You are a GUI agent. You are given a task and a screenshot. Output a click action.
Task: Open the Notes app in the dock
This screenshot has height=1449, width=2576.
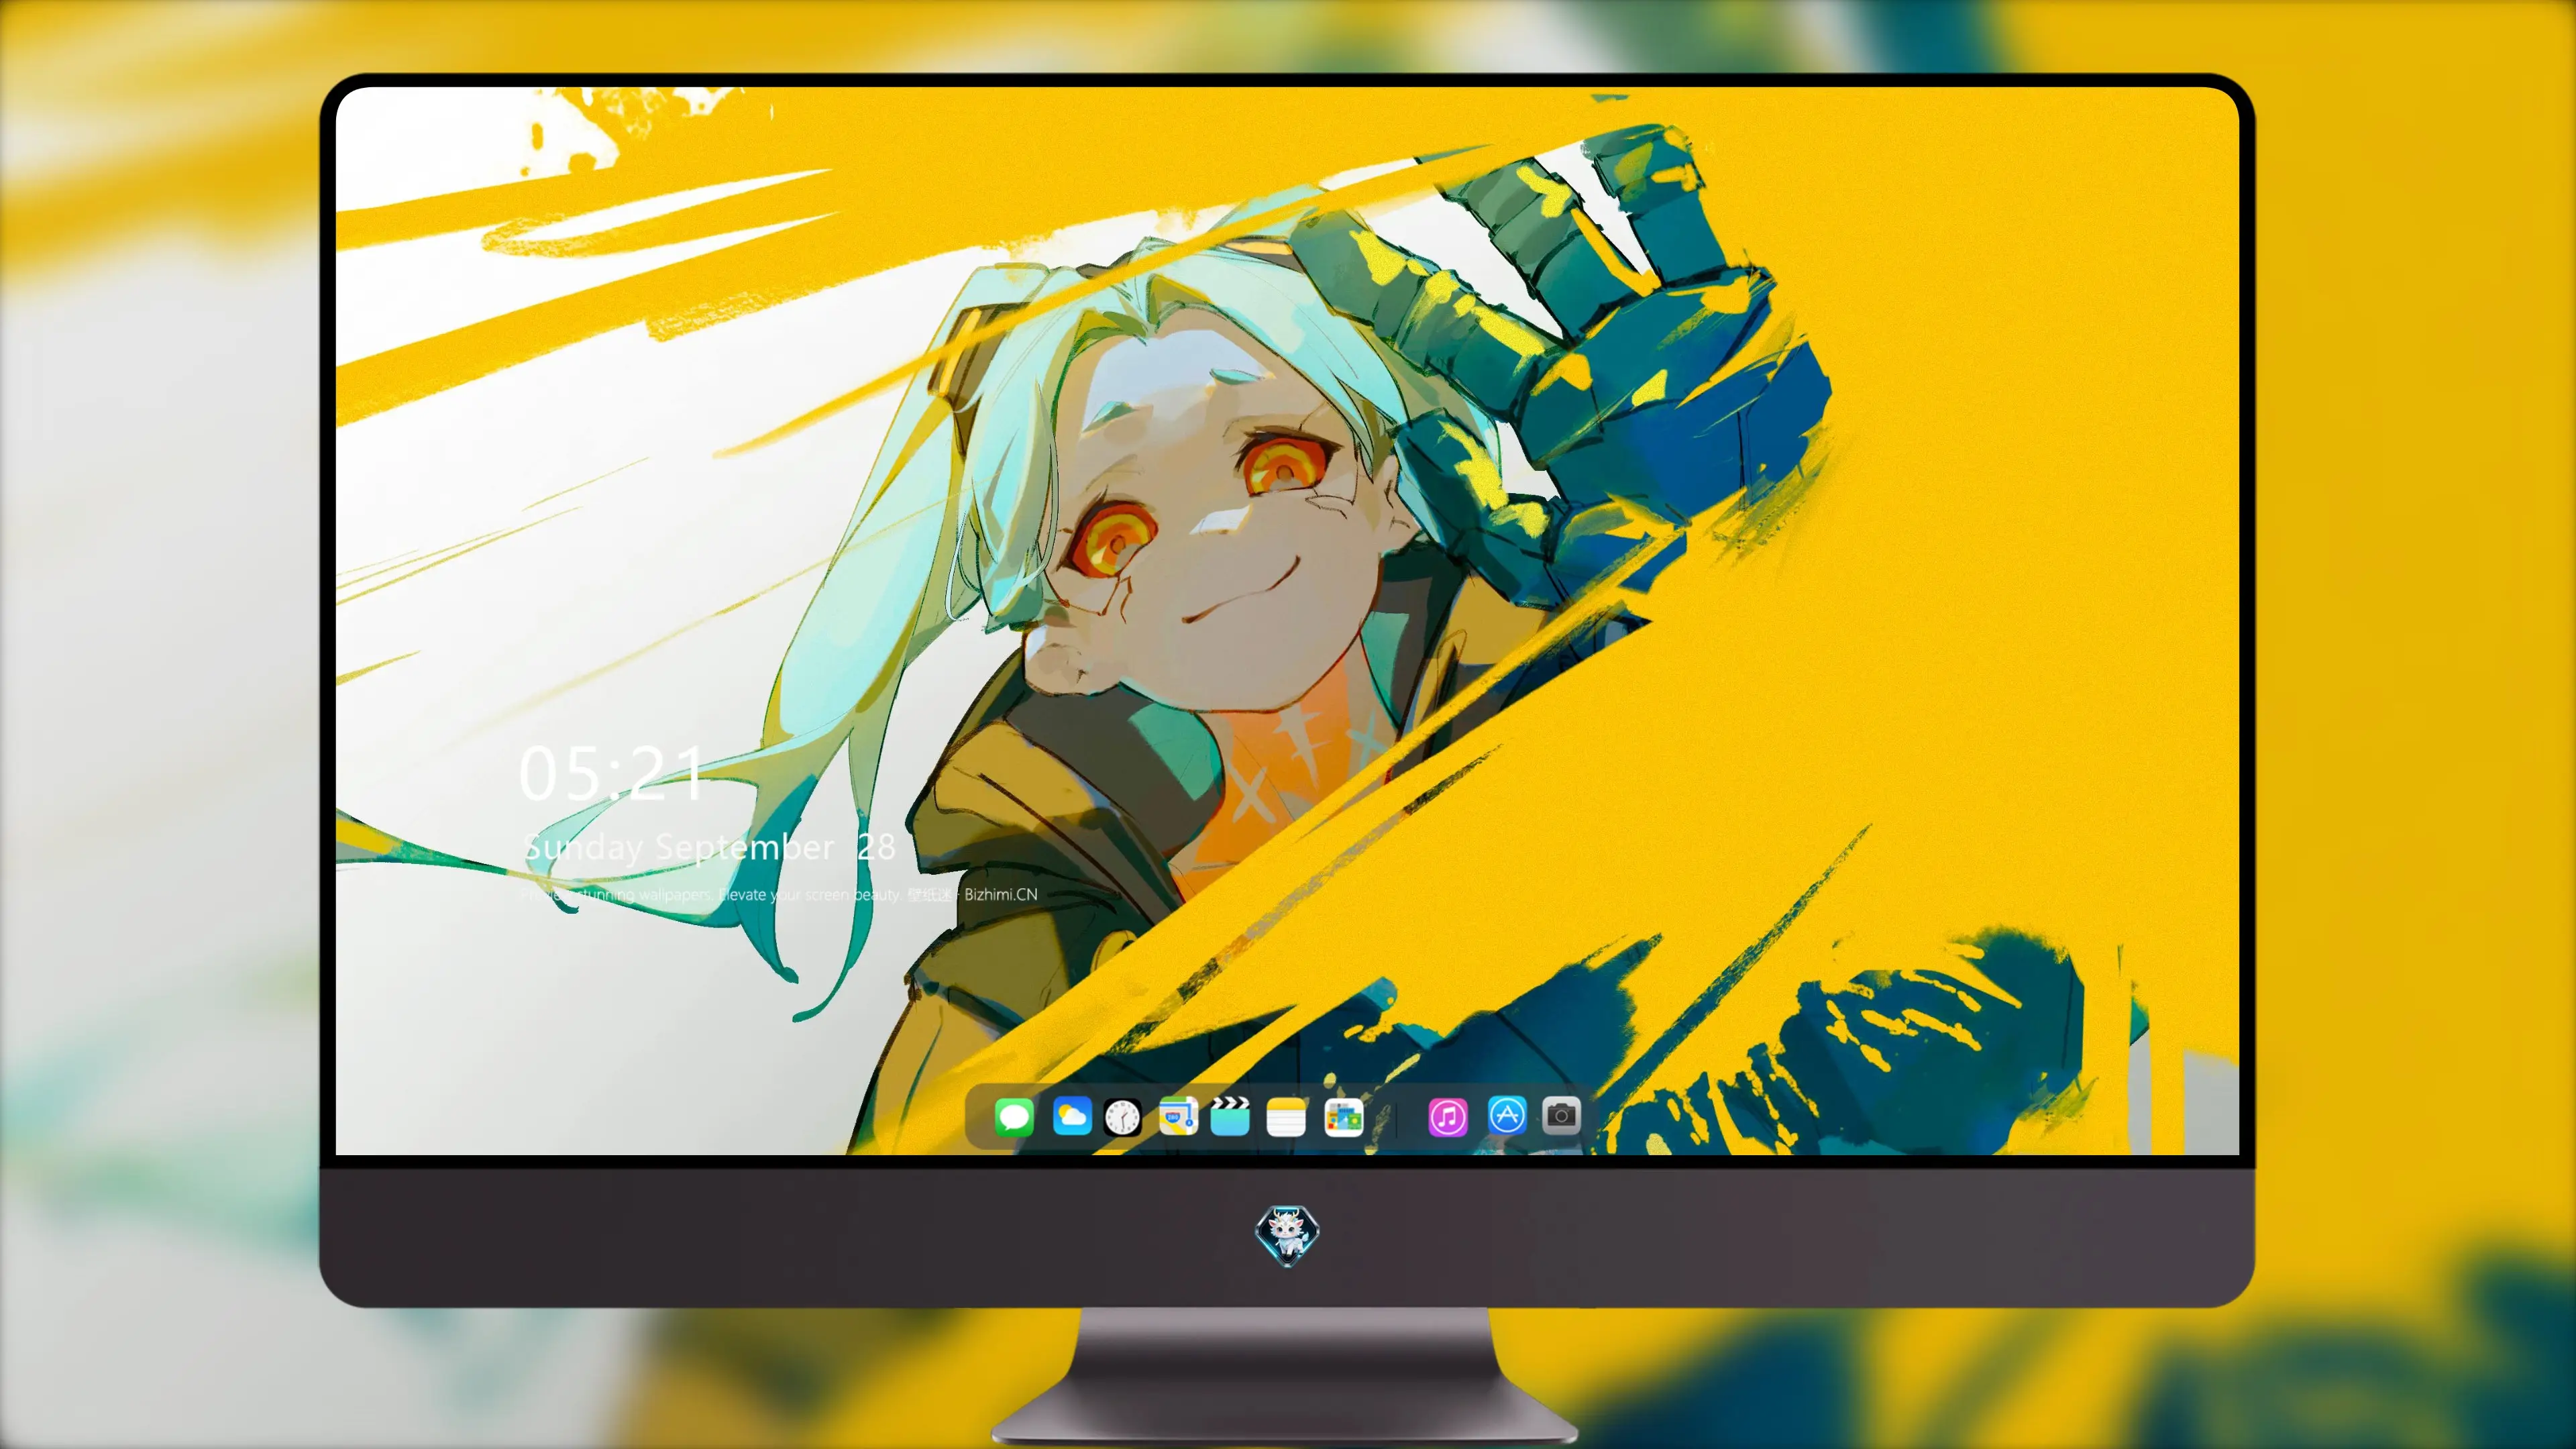(1286, 1117)
